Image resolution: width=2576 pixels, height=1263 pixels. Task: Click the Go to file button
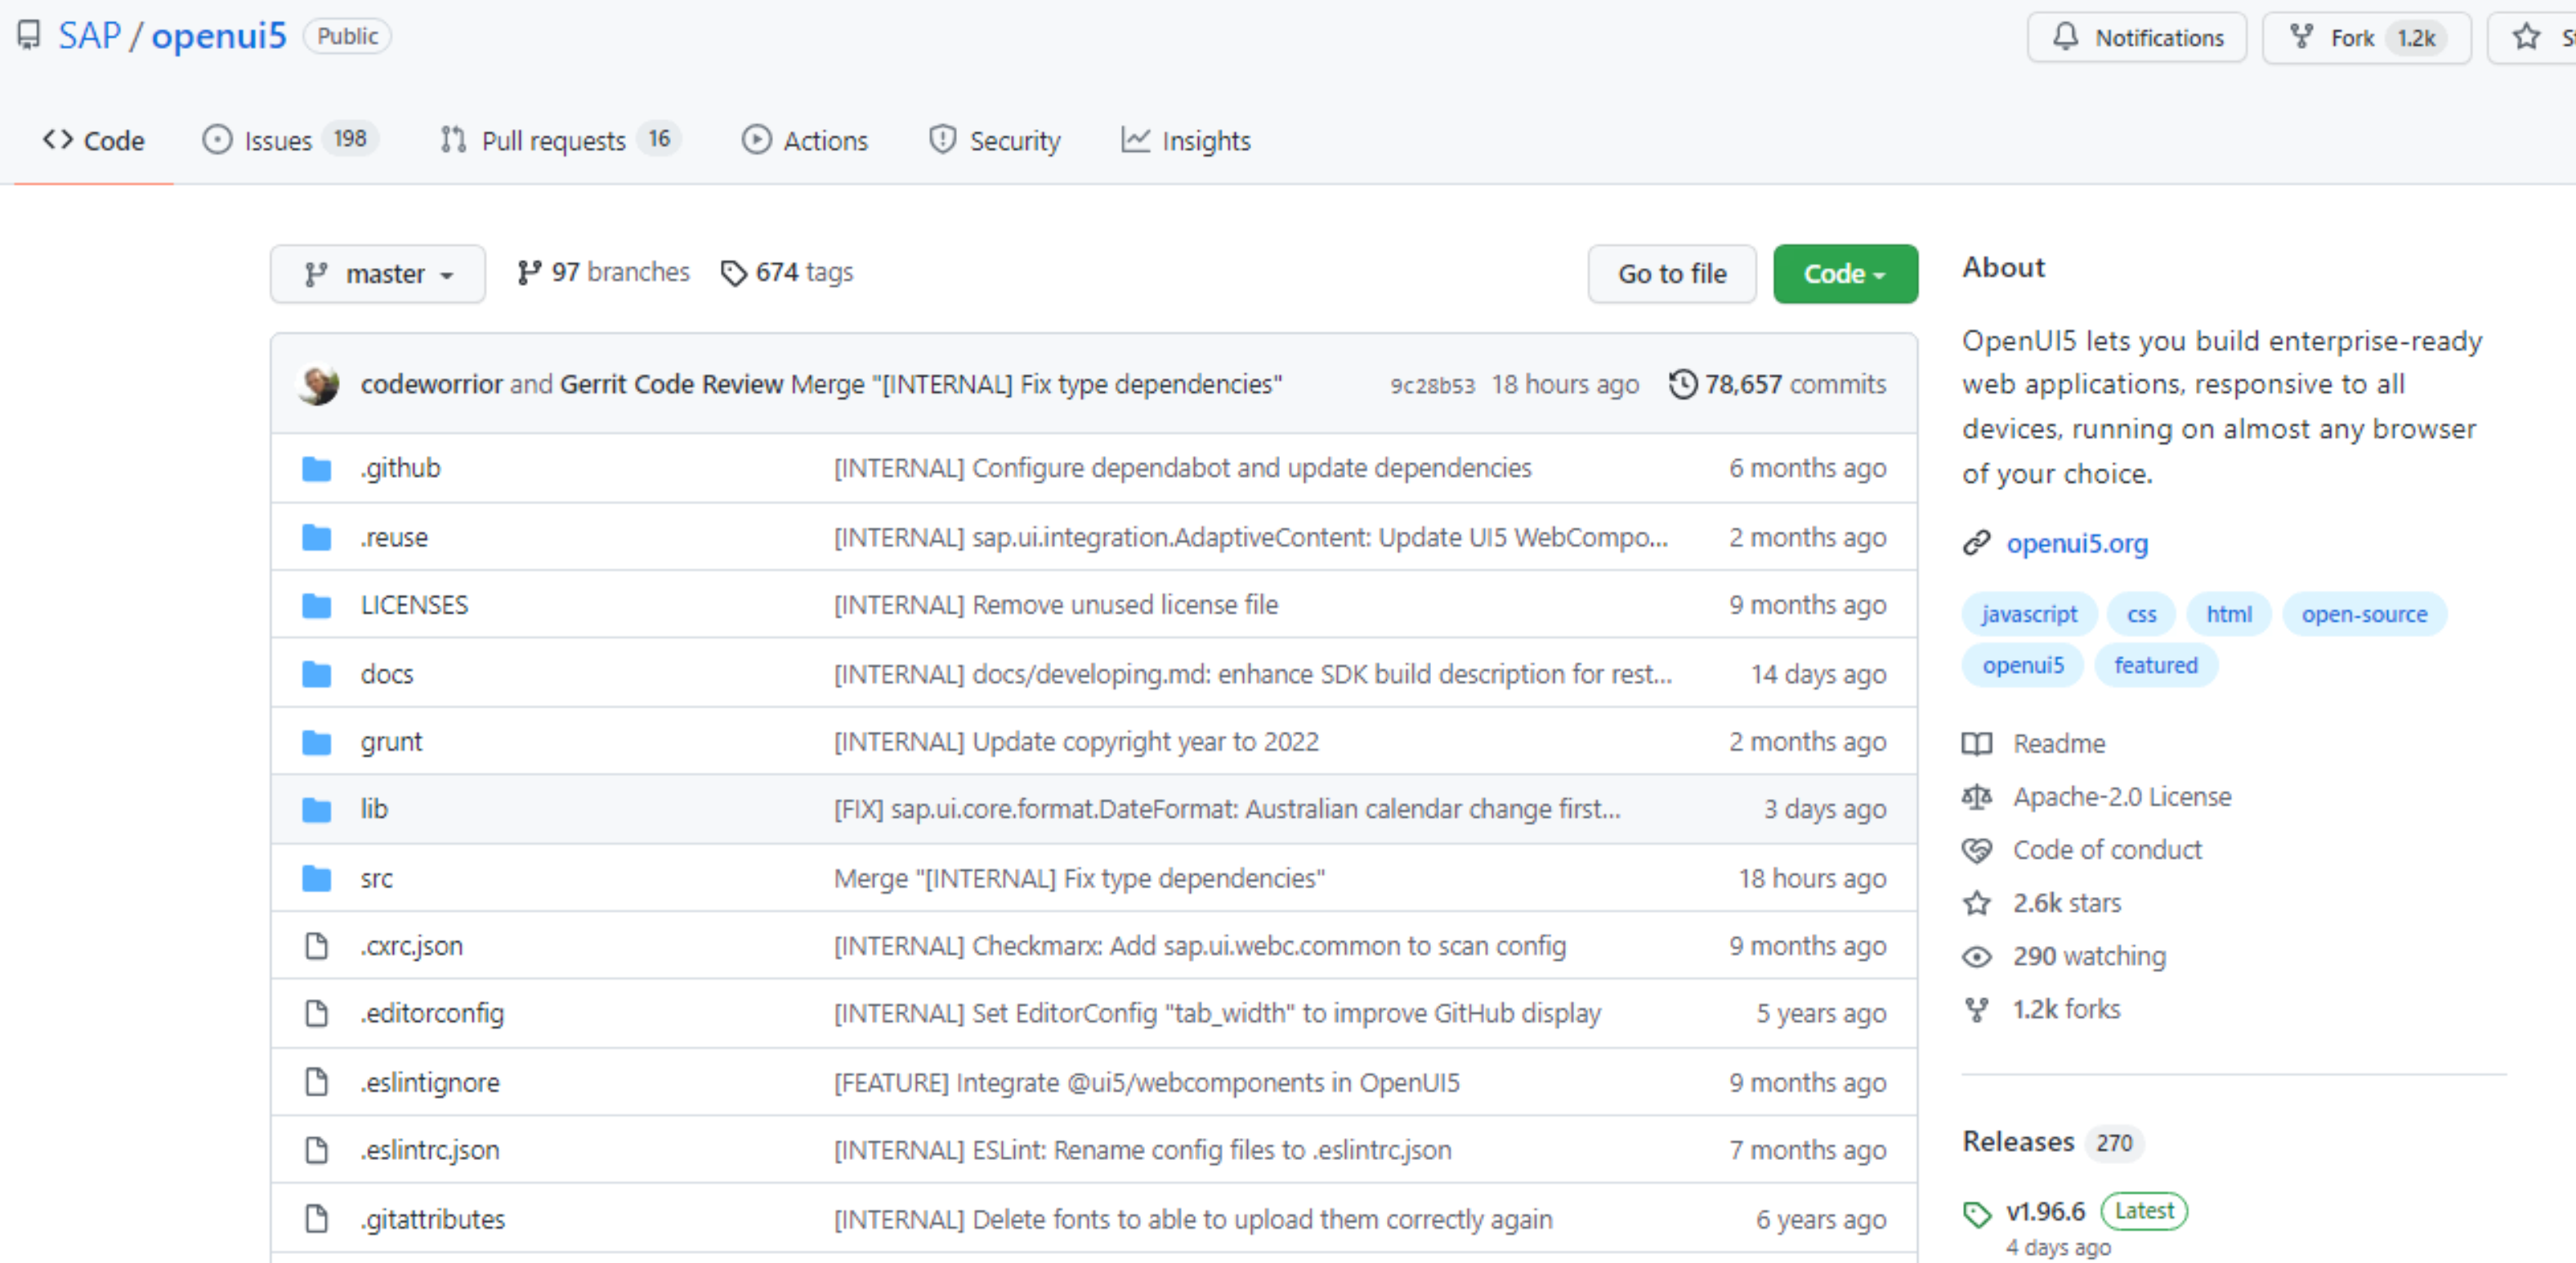click(1671, 274)
